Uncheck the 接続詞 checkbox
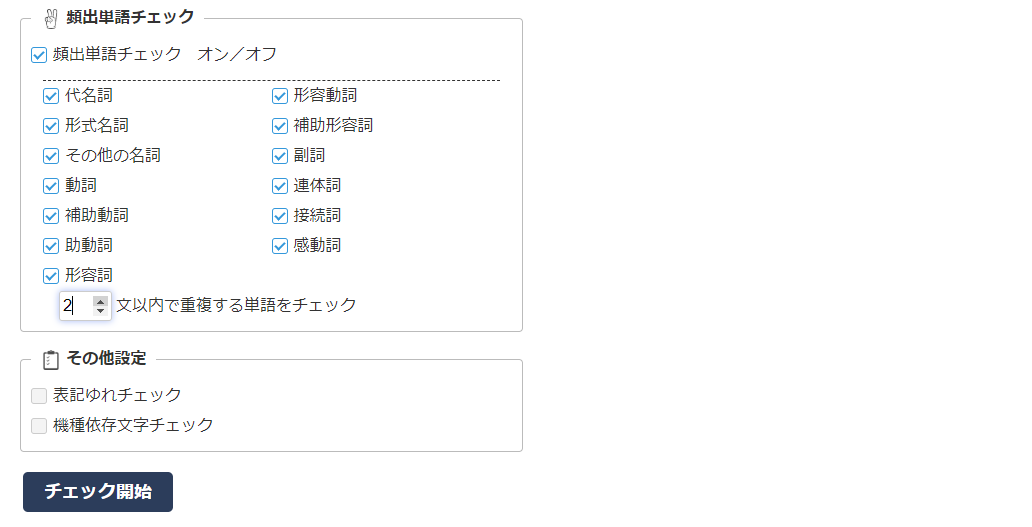 pos(280,216)
